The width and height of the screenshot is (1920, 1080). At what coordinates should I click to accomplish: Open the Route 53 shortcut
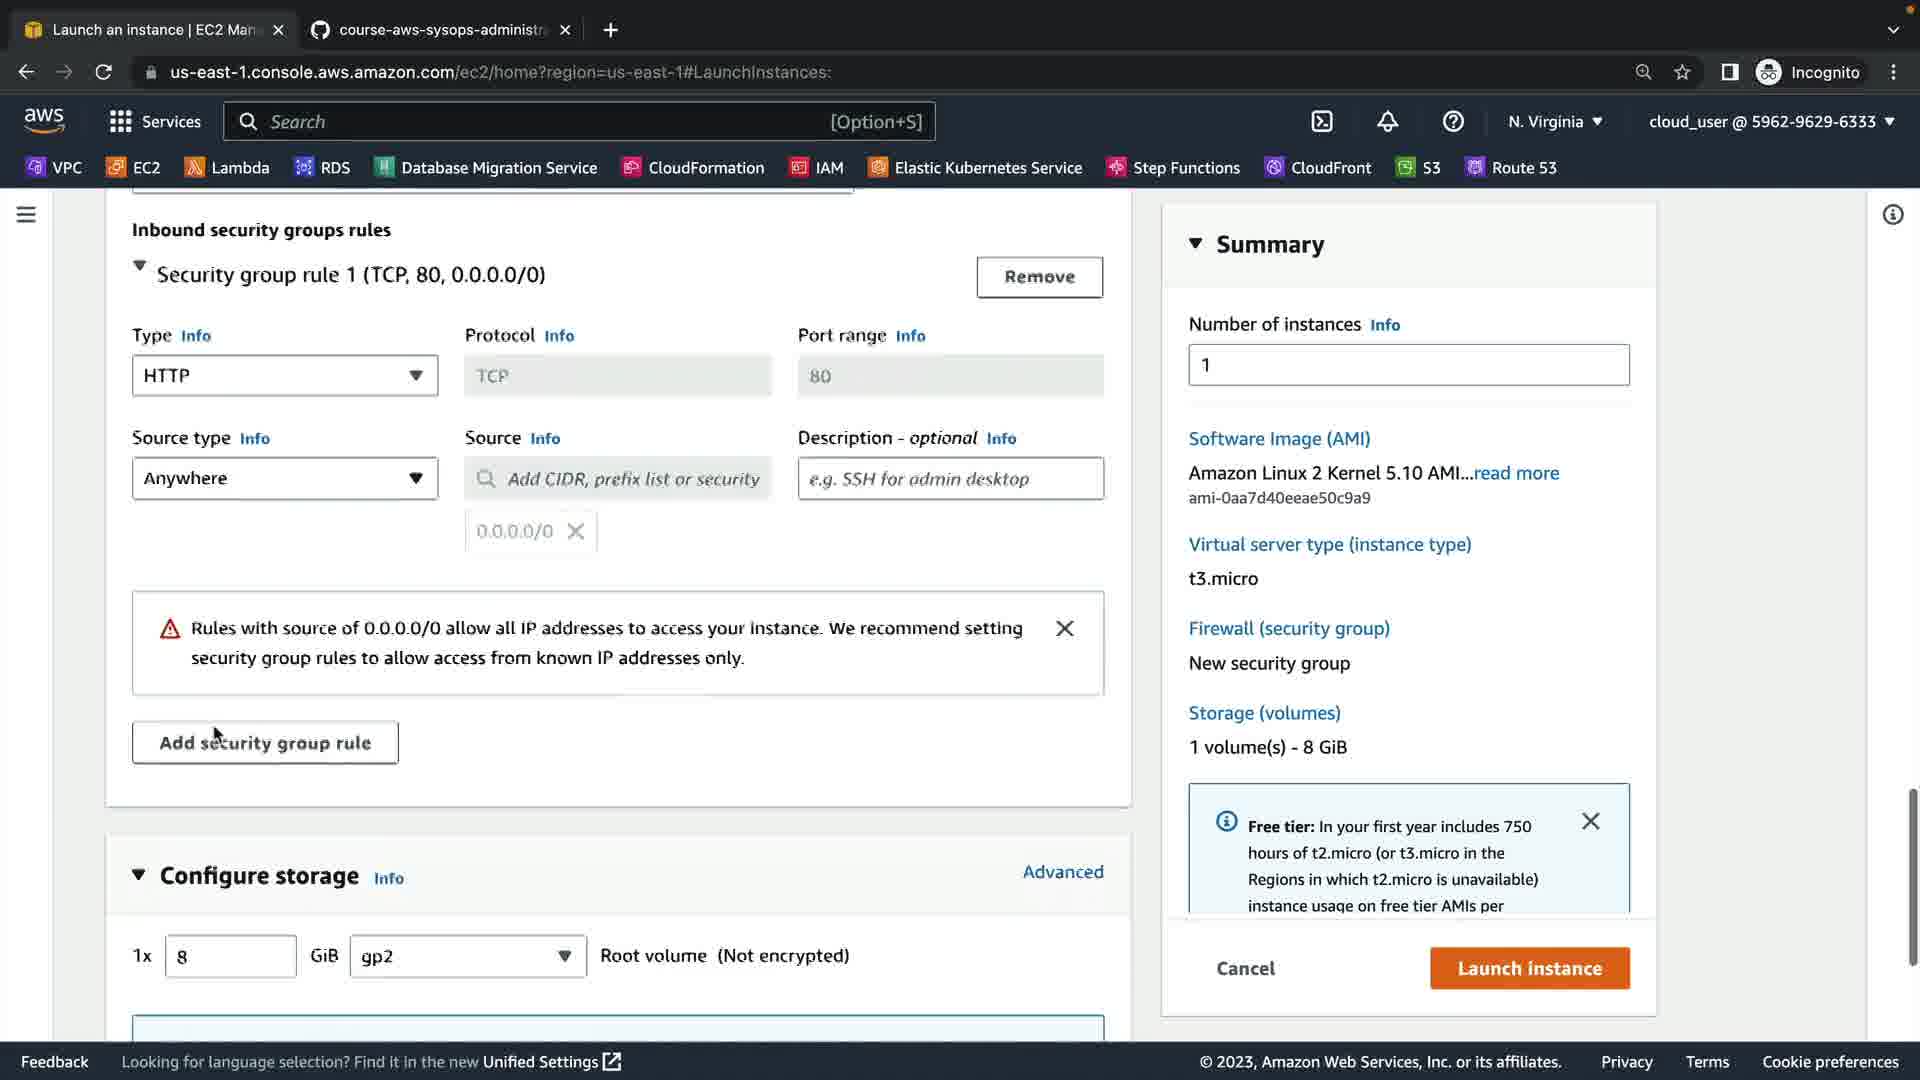1510,167
